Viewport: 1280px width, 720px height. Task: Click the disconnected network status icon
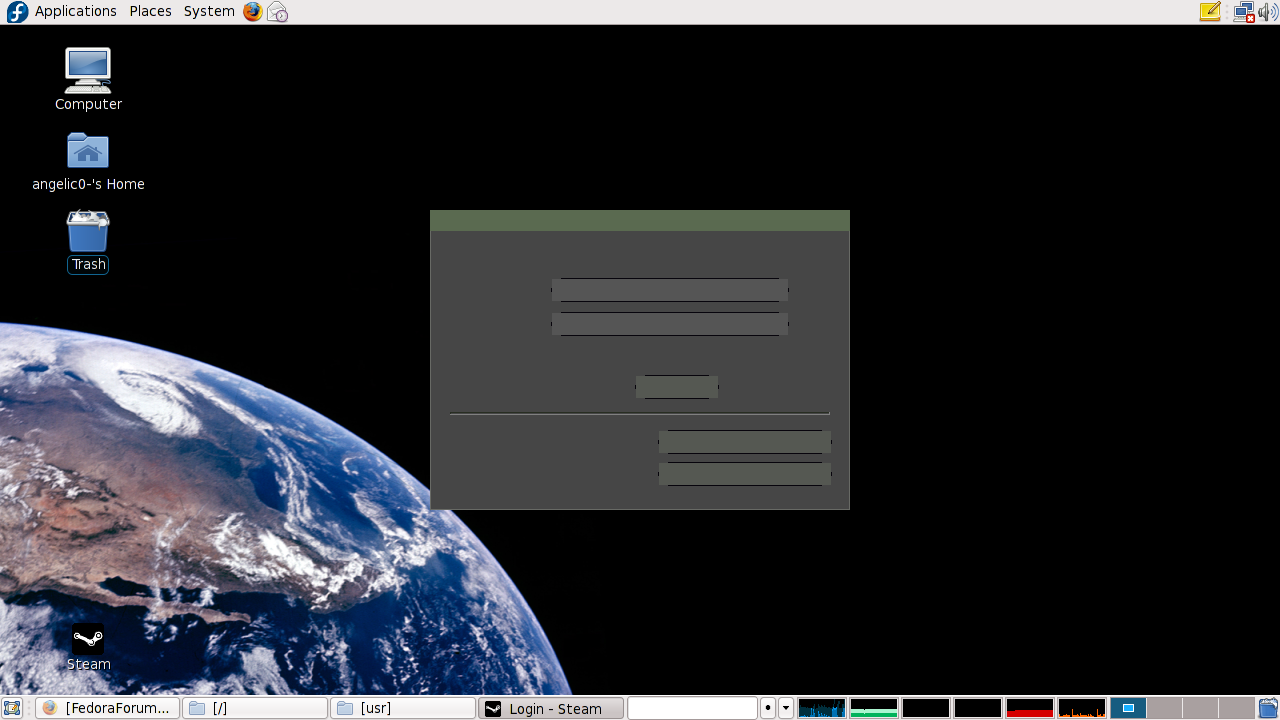(x=1243, y=12)
